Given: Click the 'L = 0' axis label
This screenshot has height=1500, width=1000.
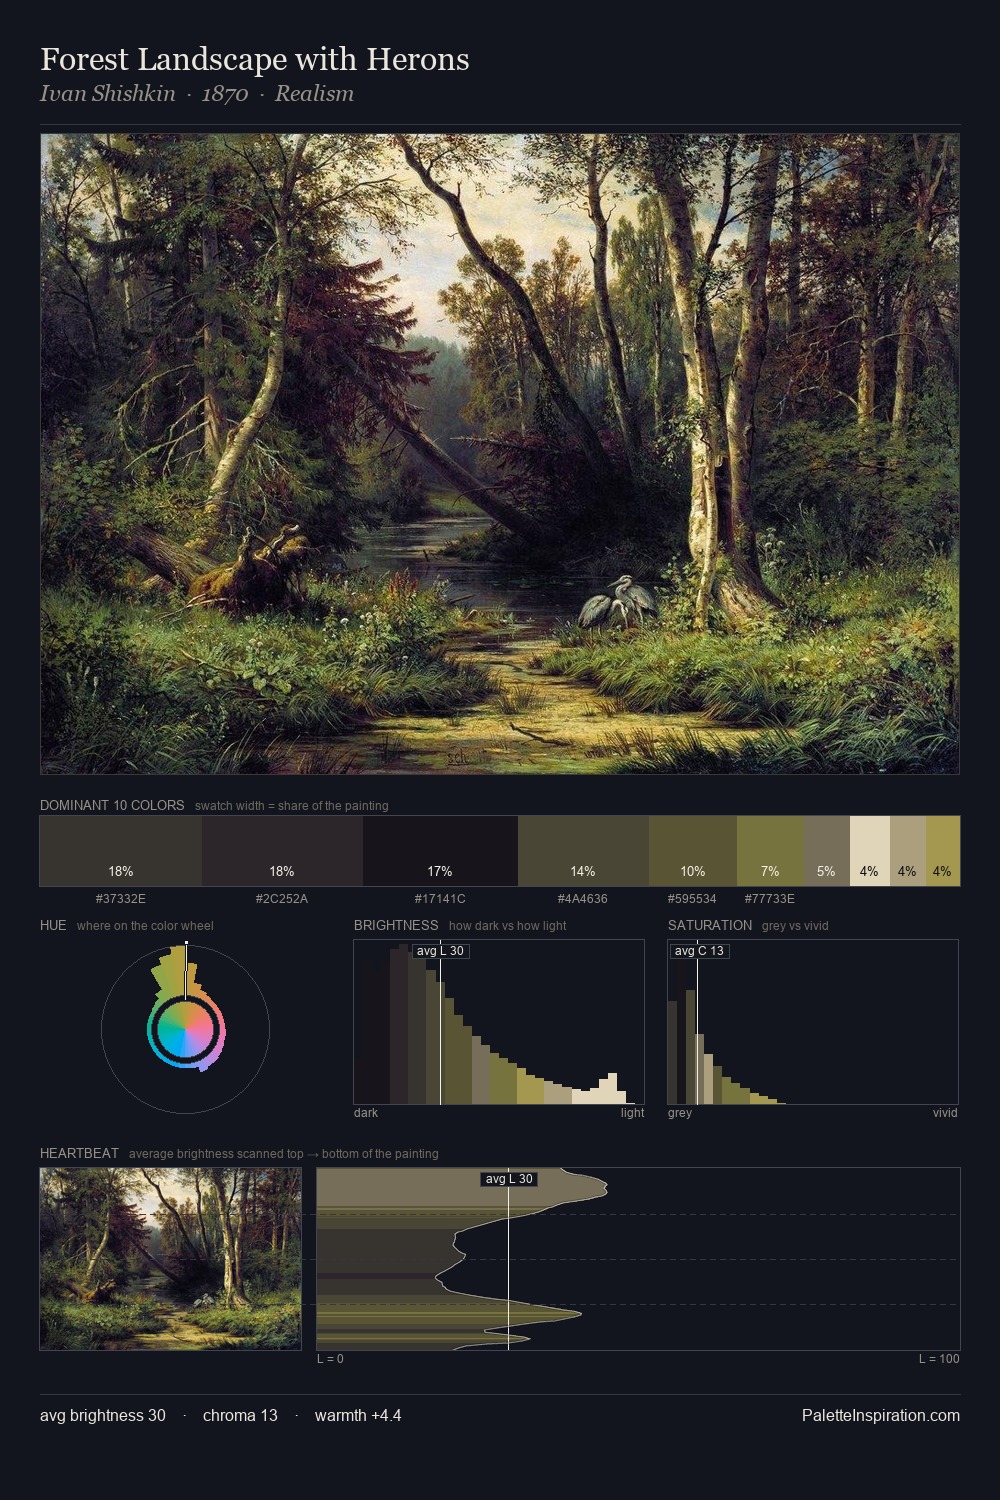Looking at the screenshot, I should click(330, 1359).
